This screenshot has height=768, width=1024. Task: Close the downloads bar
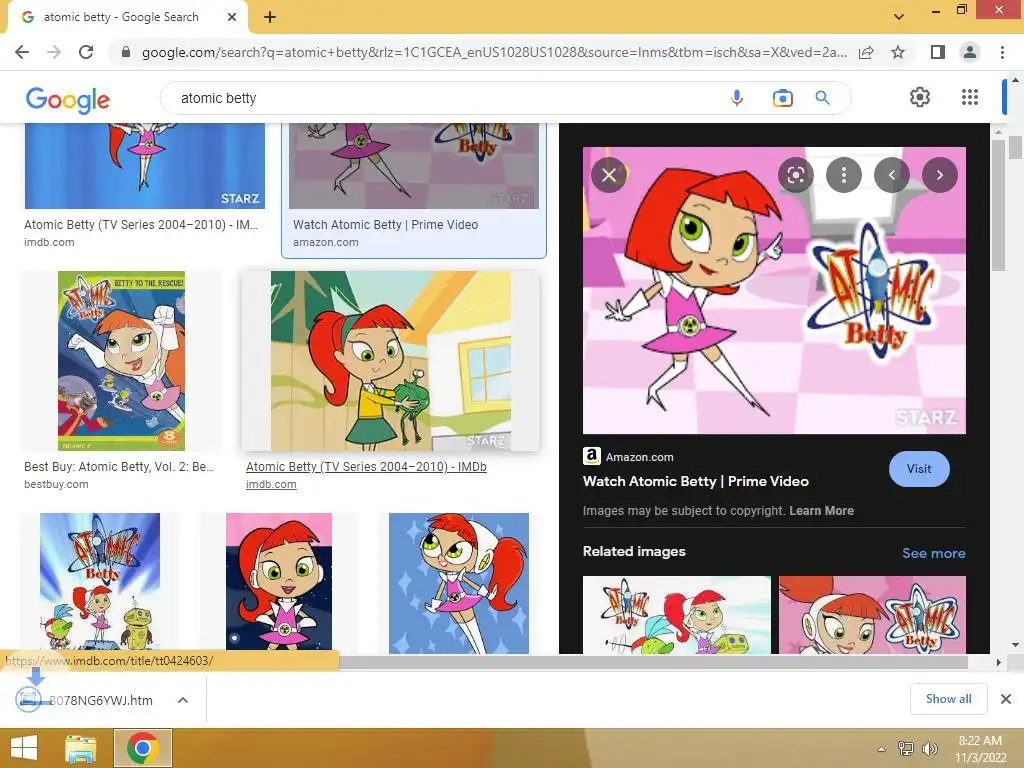pyautogui.click(x=1006, y=699)
